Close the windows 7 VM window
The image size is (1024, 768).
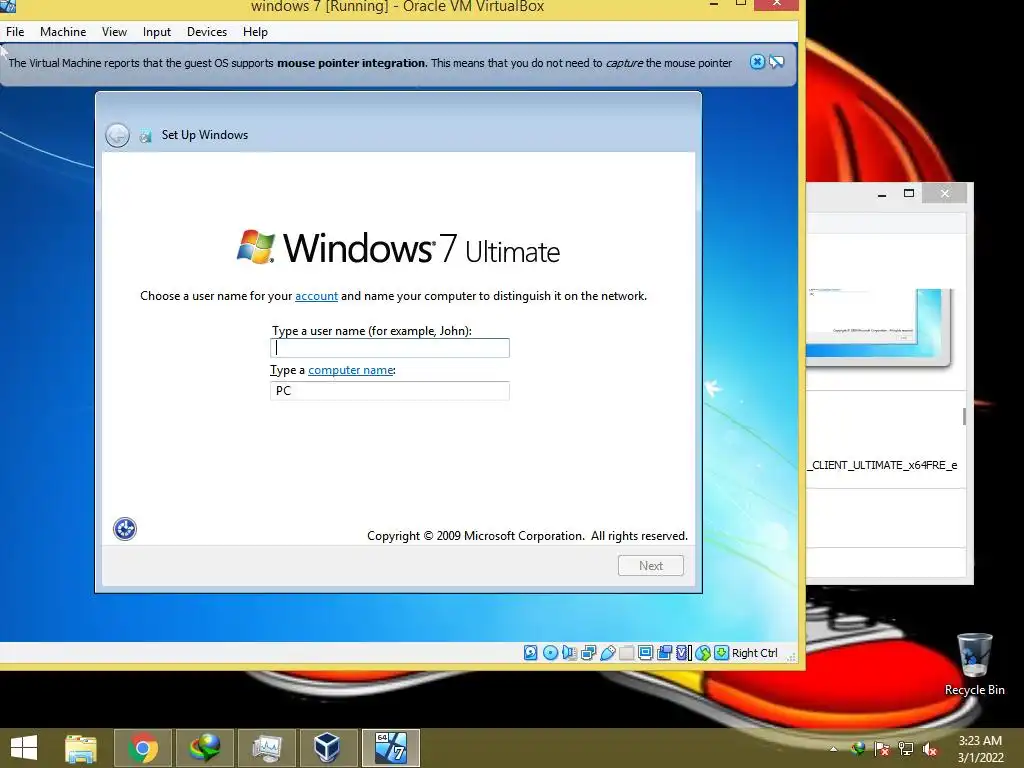pyautogui.click(x=776, y=4)
